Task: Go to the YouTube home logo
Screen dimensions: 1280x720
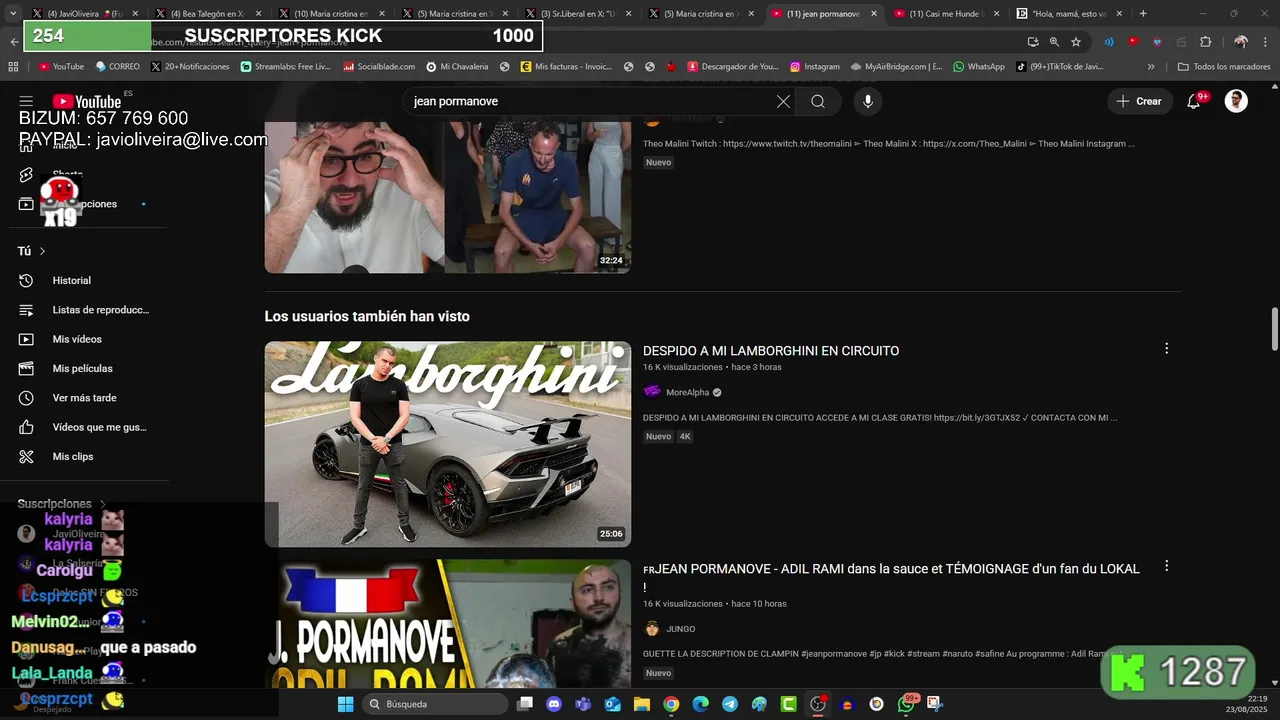Action: point(87,101)
